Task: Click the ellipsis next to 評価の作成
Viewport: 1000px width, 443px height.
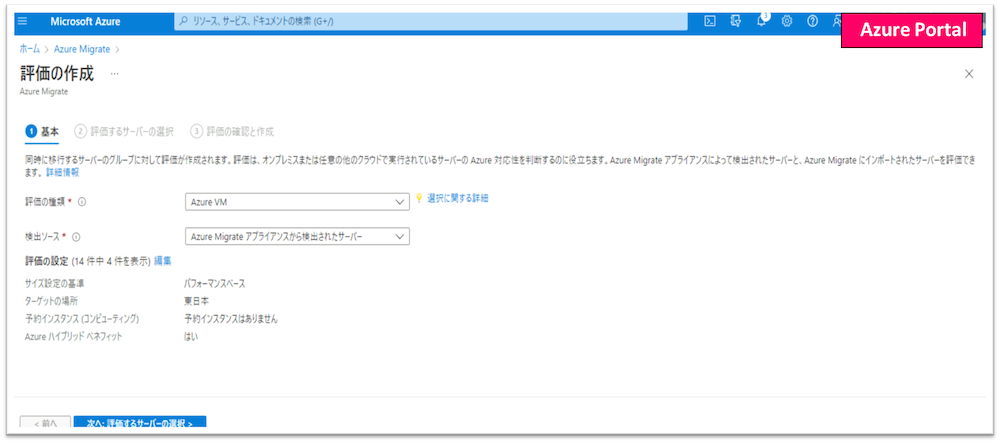Action: click(114, 73)
